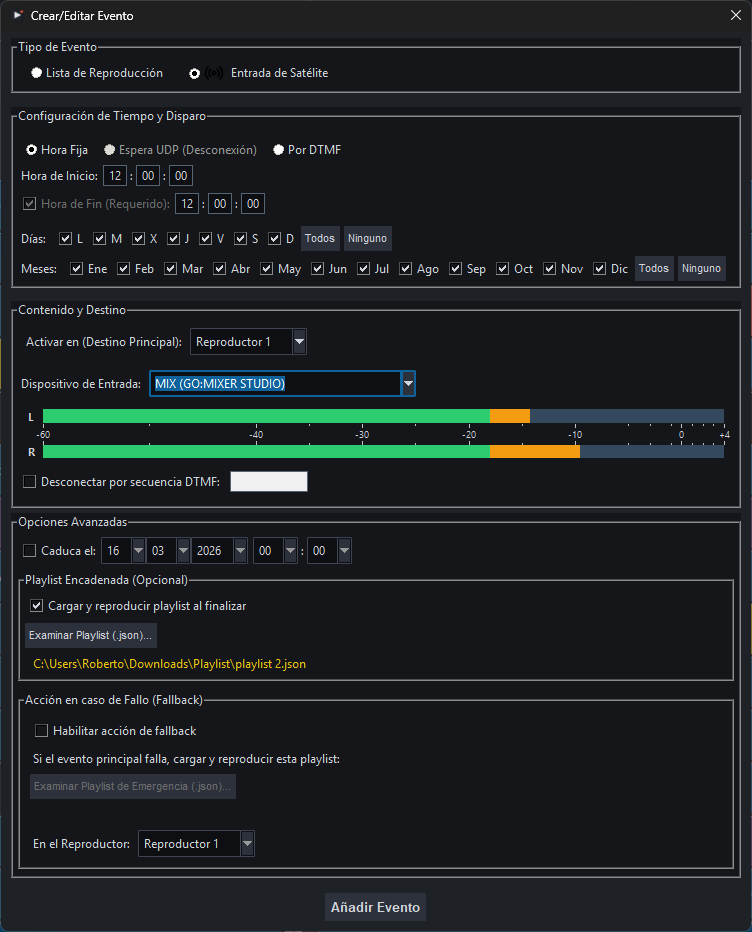752x932 pixels.
Task: Click Ninguno button in the Días row
Action: tap(367, 238)
